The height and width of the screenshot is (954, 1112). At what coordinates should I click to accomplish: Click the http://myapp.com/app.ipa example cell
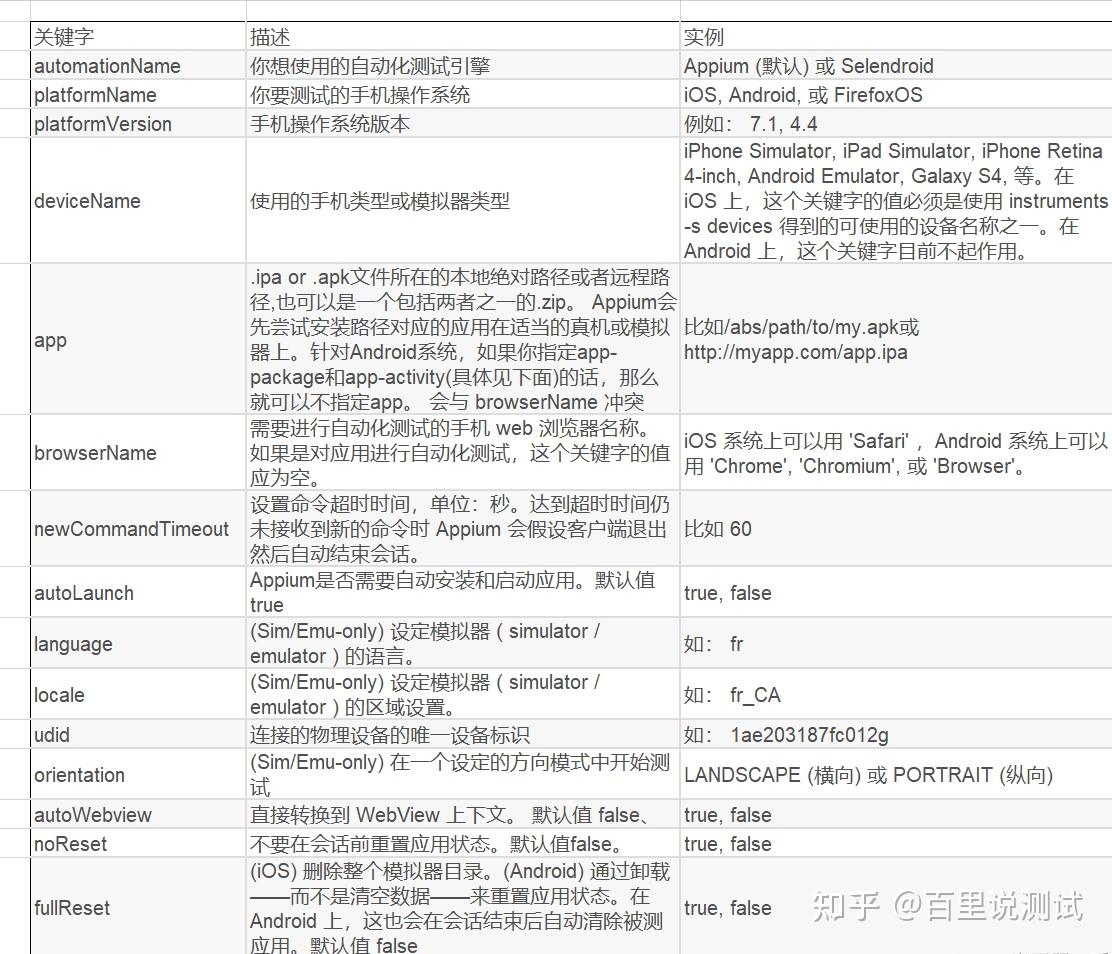coord(896,340)
